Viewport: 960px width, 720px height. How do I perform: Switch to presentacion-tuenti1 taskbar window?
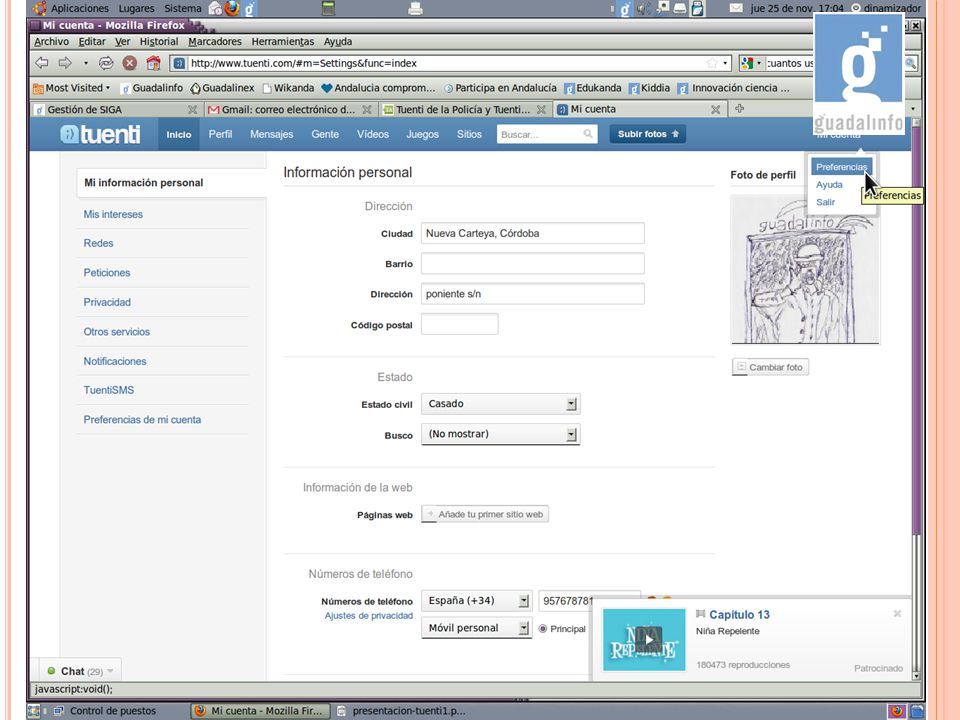click(x=402, y=711)
